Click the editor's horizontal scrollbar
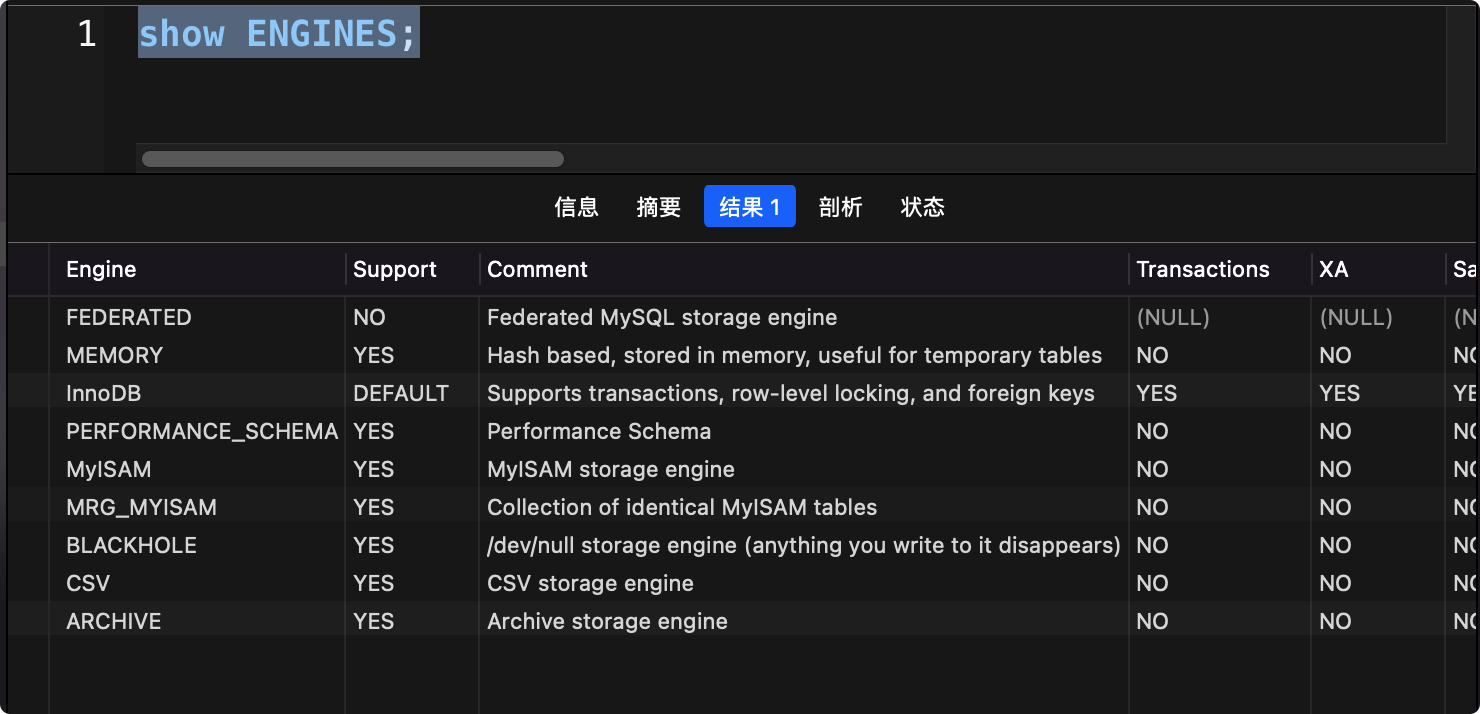Viewport: 1480px width, 714px height. point(352,158)
